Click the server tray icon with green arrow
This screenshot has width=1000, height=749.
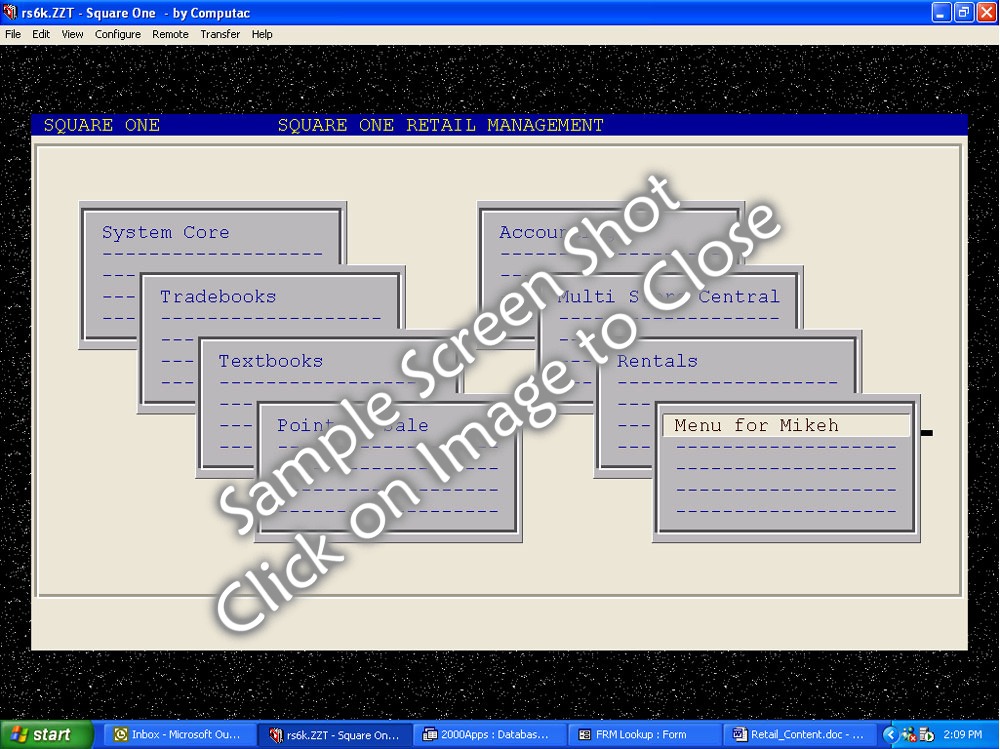click(927, 735)
